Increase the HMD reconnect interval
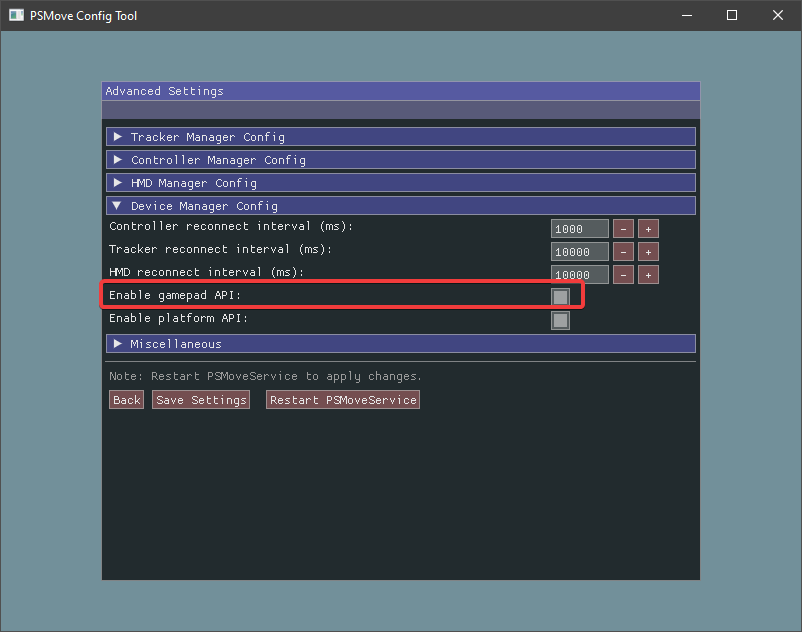 tap(647, 274)
